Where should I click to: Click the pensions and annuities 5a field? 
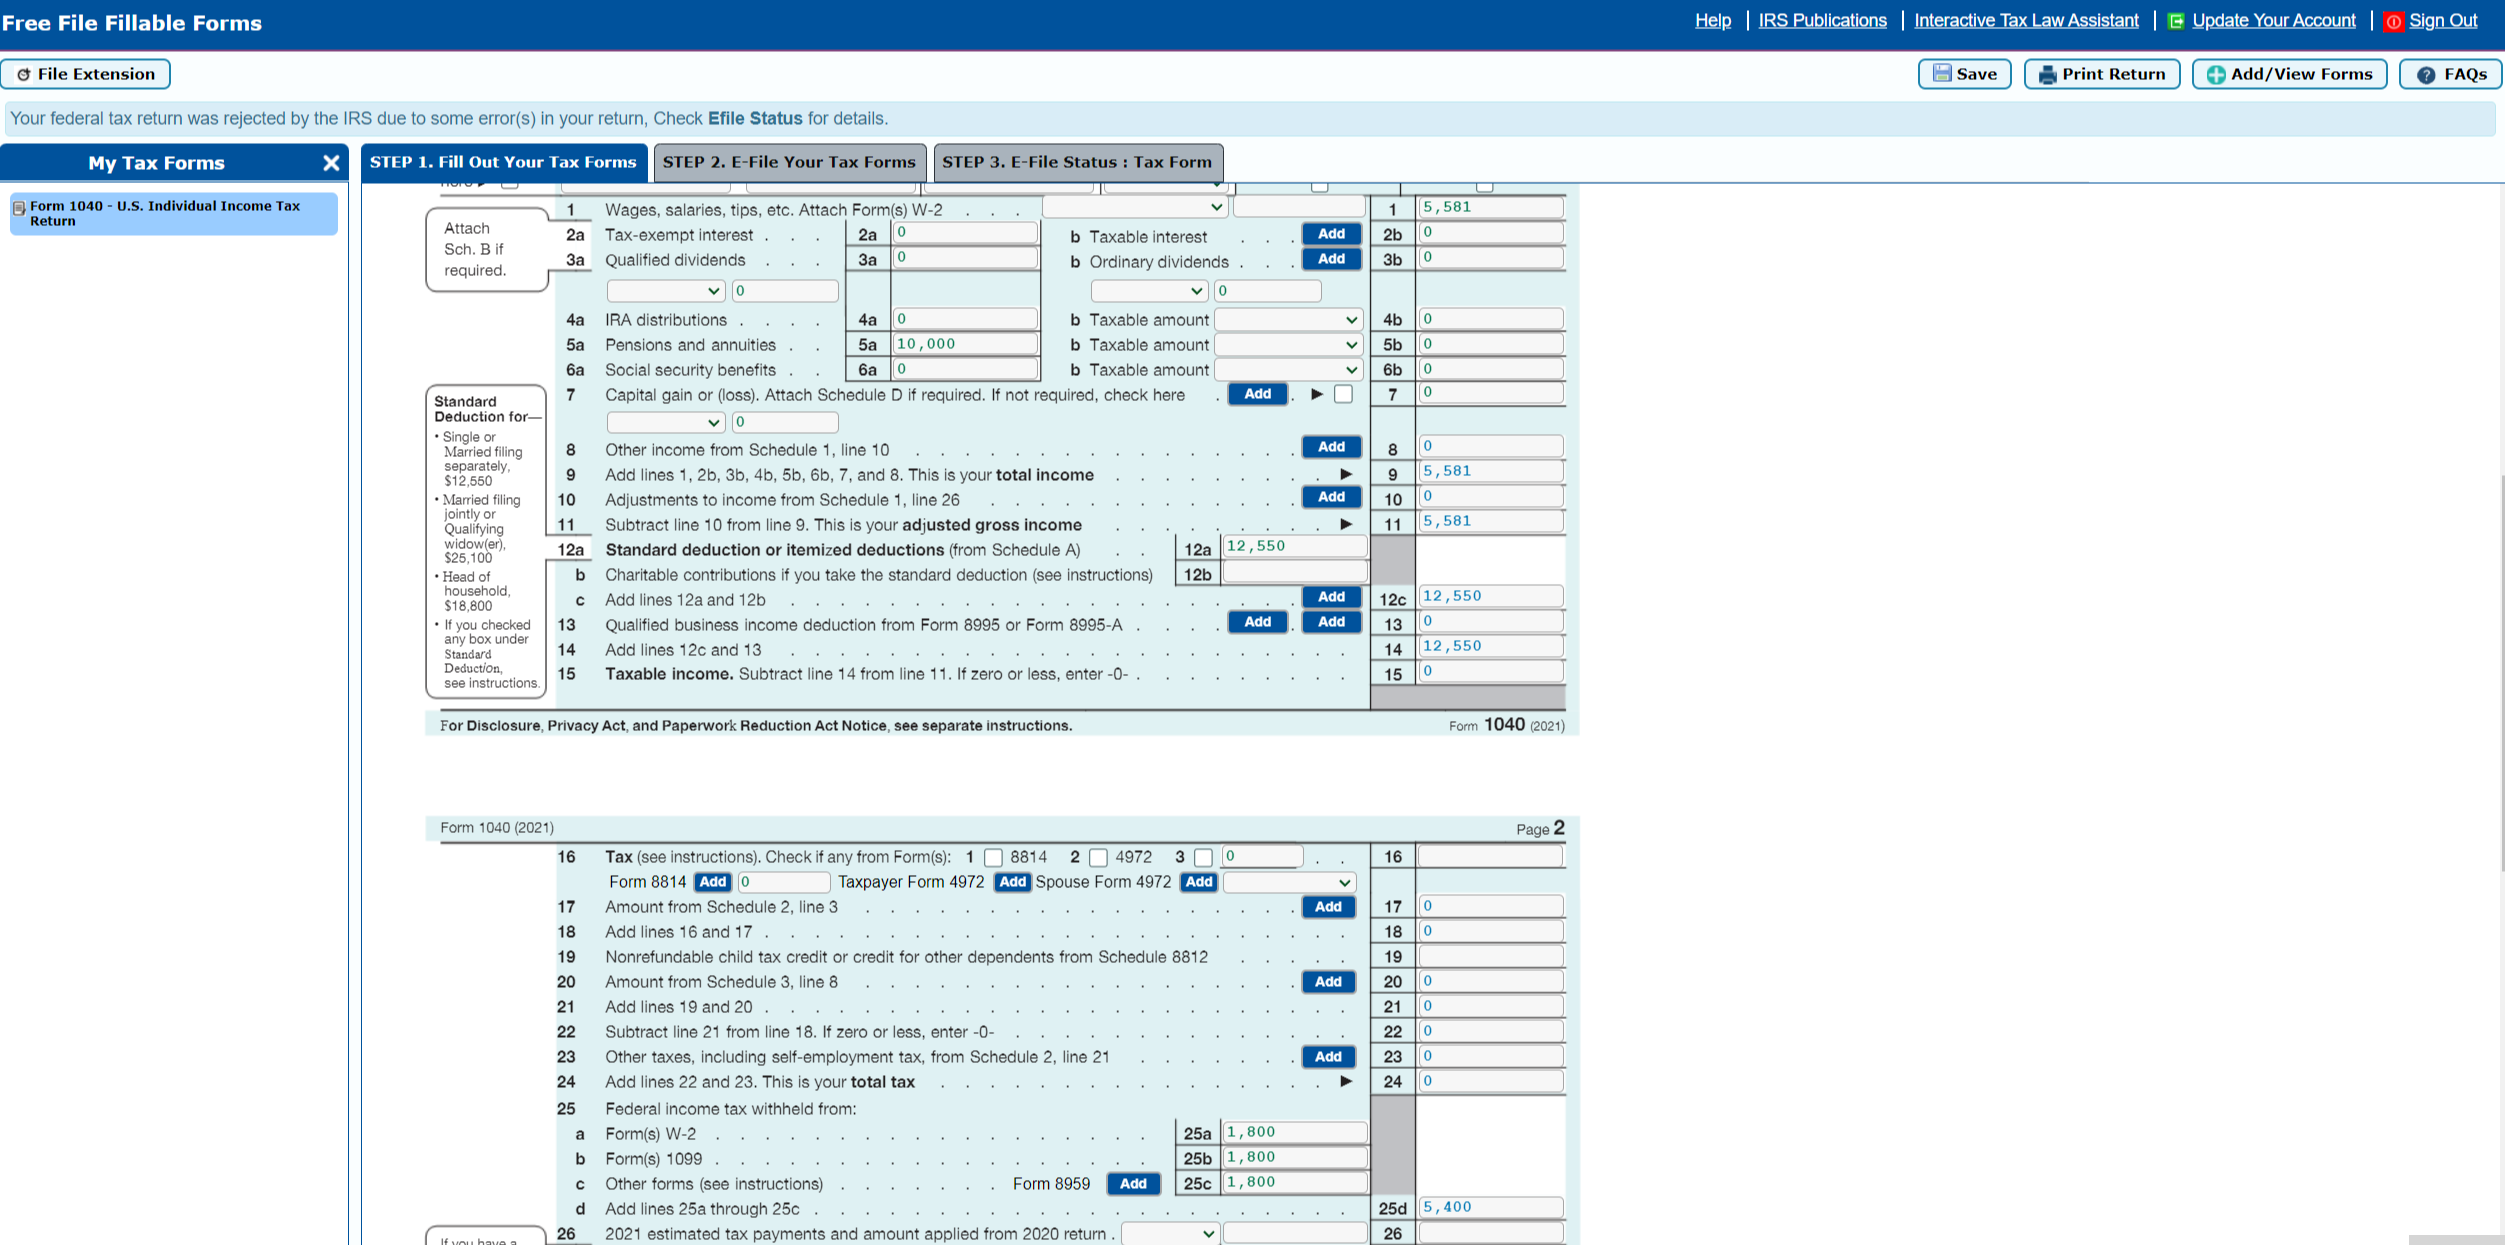pyautogui.click(x=965, y=344)
